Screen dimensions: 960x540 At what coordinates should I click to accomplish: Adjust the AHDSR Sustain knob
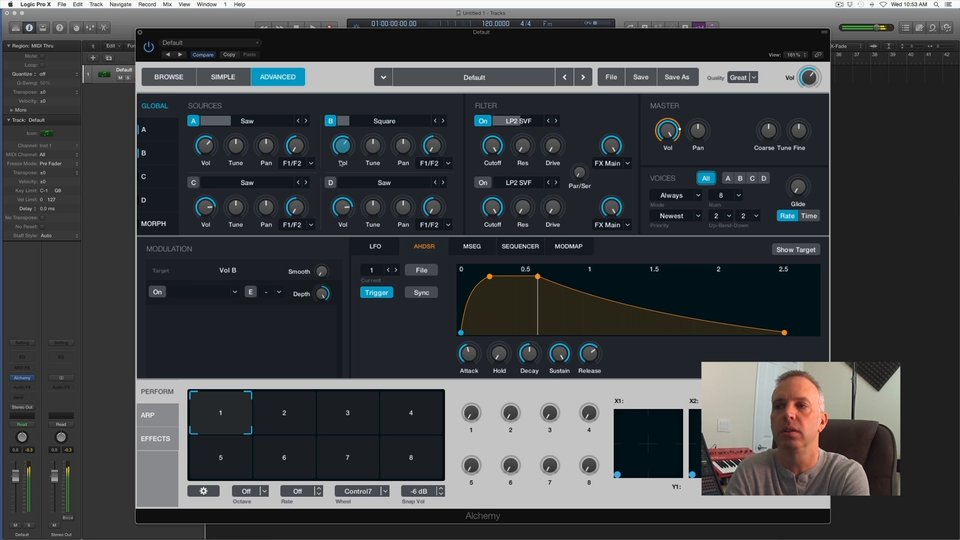click(559, 353)
